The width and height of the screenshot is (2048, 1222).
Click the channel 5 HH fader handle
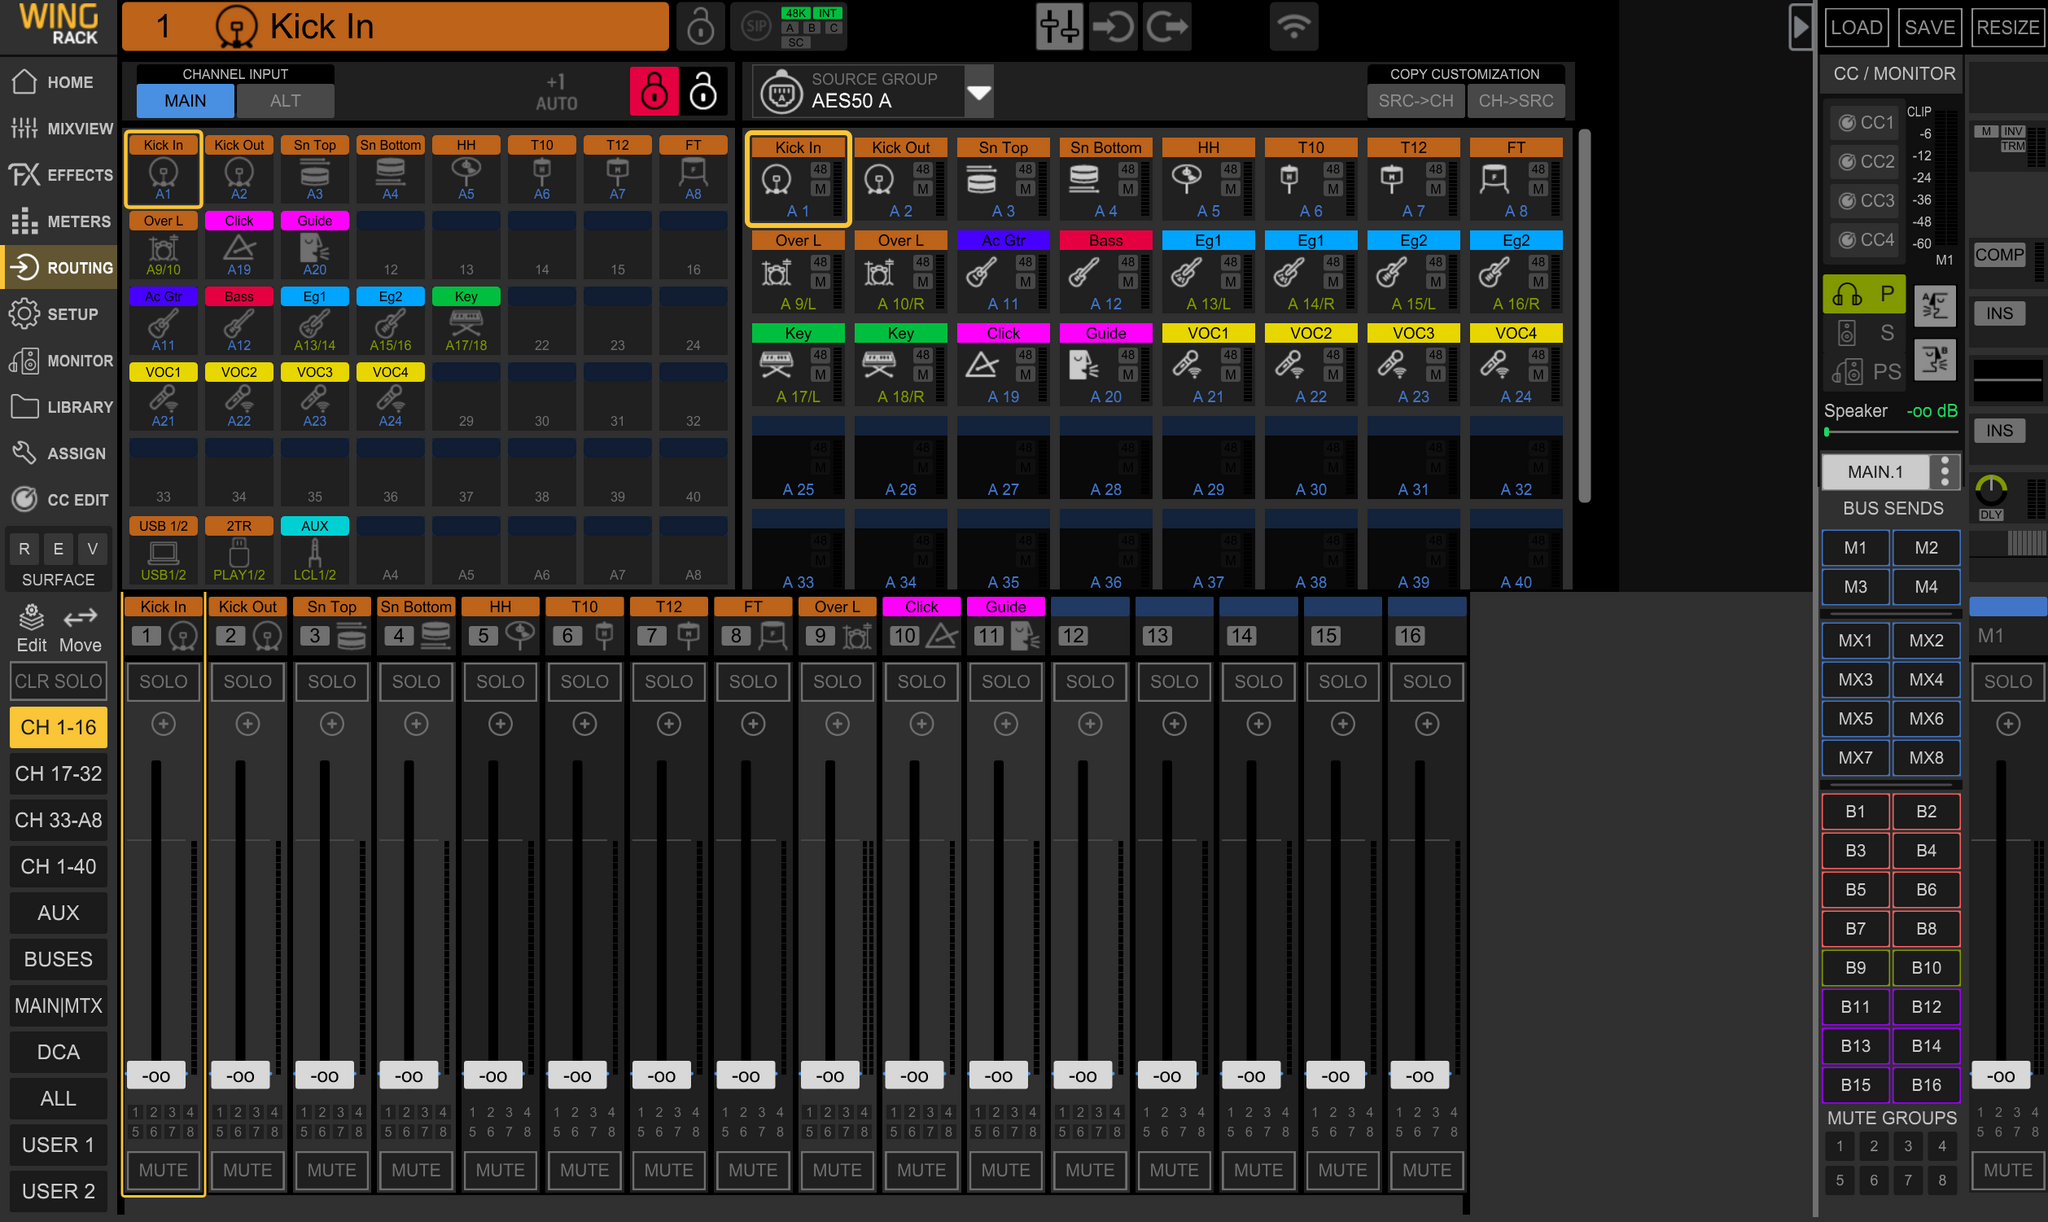(493, 1076)
